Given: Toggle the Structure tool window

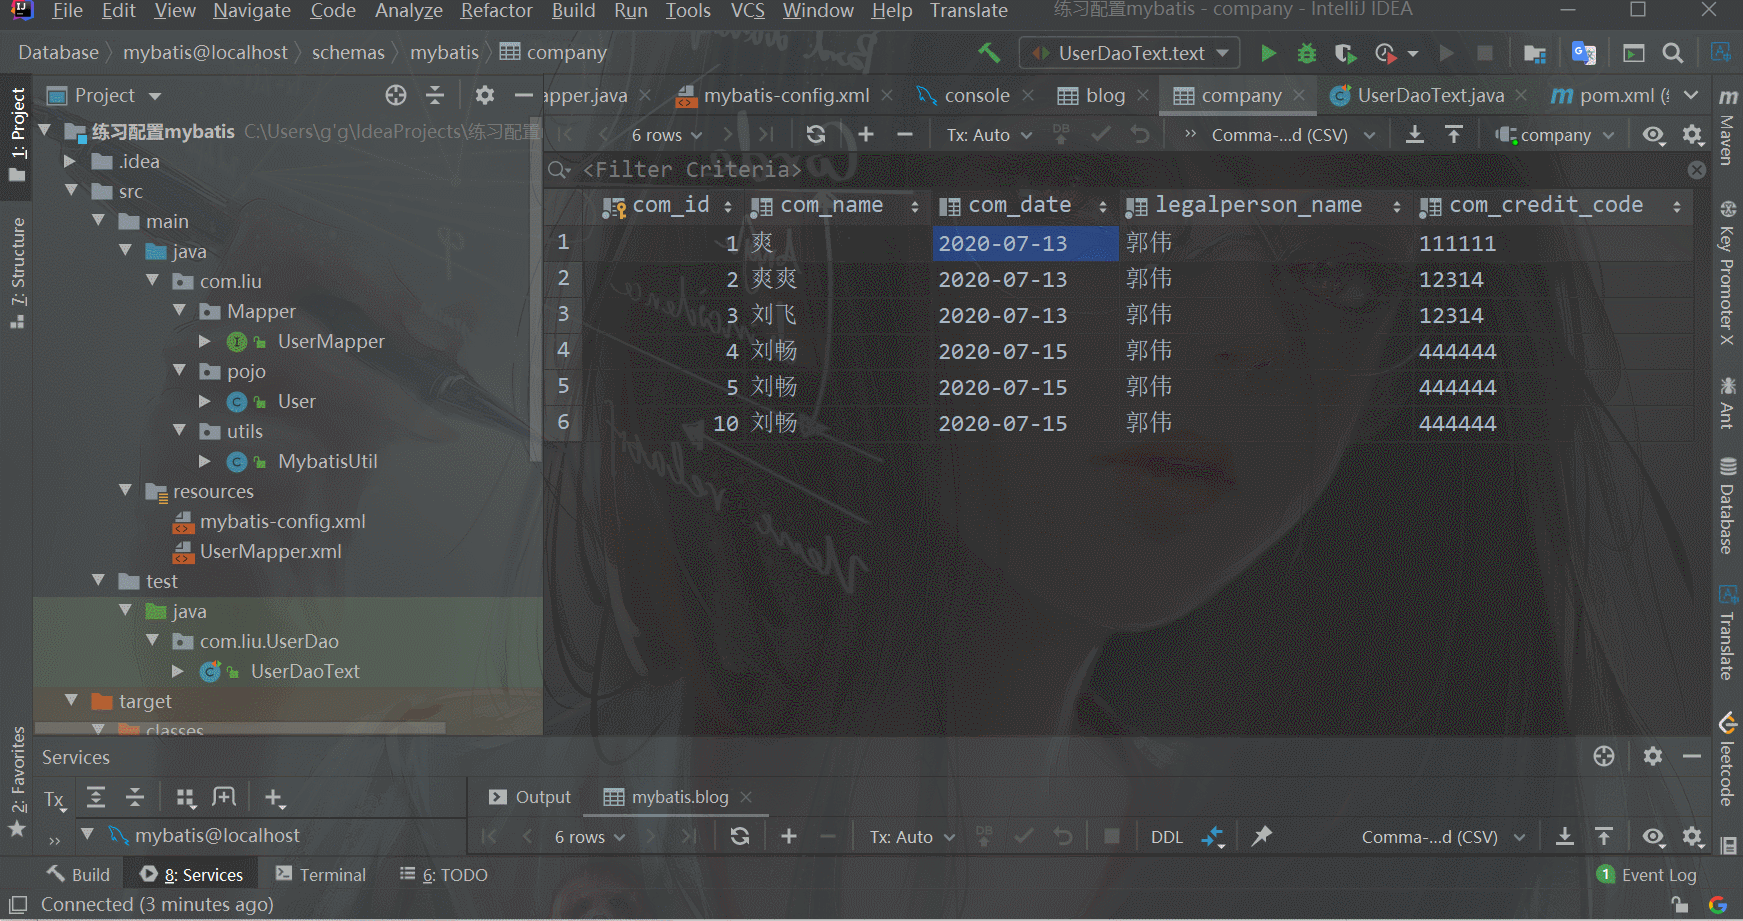Looking at the screenshot, I should (17, 272).
